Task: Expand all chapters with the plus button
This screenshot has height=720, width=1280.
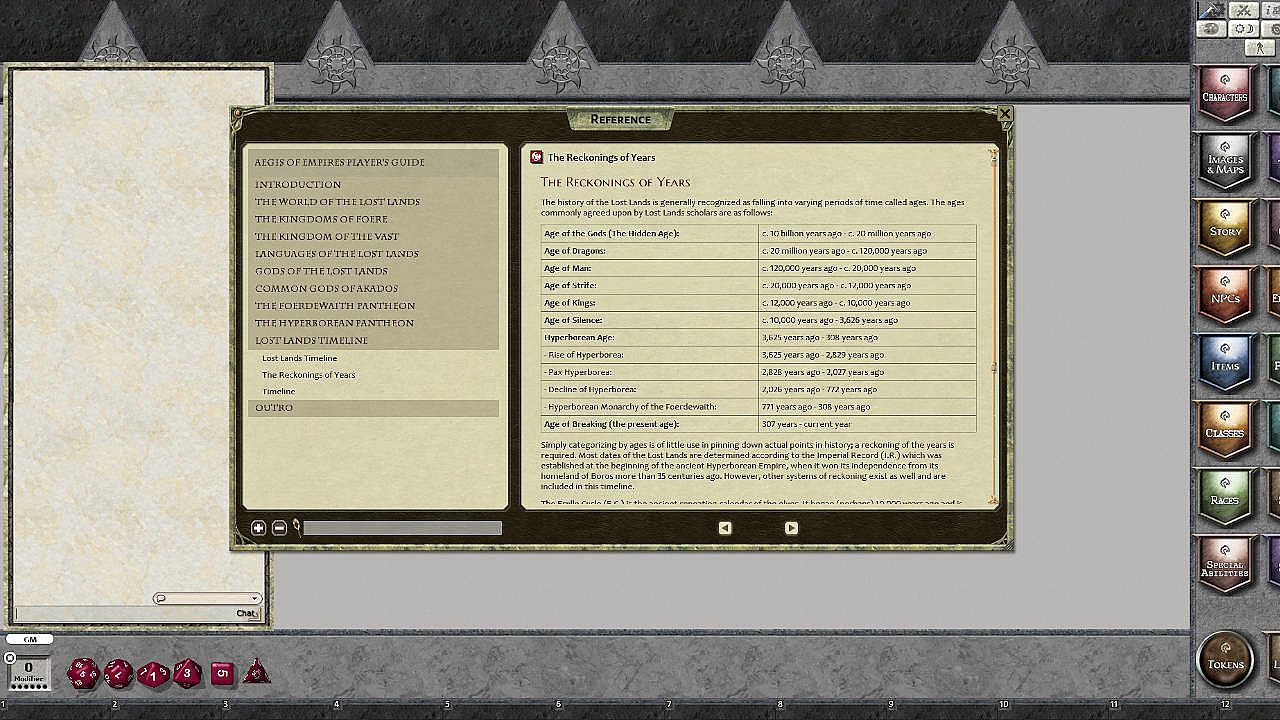Action: point(258,528)
